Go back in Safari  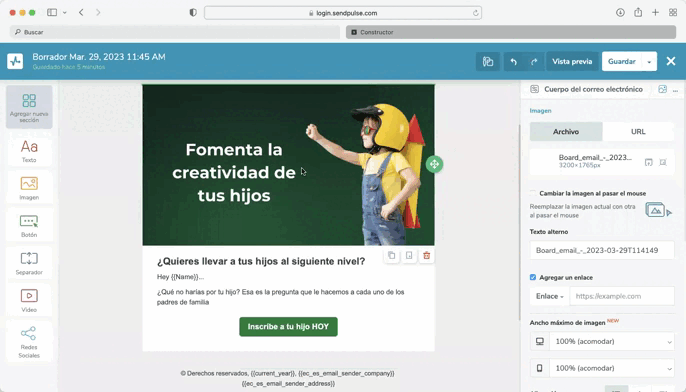pyautogui.click(x=81, y=13)
